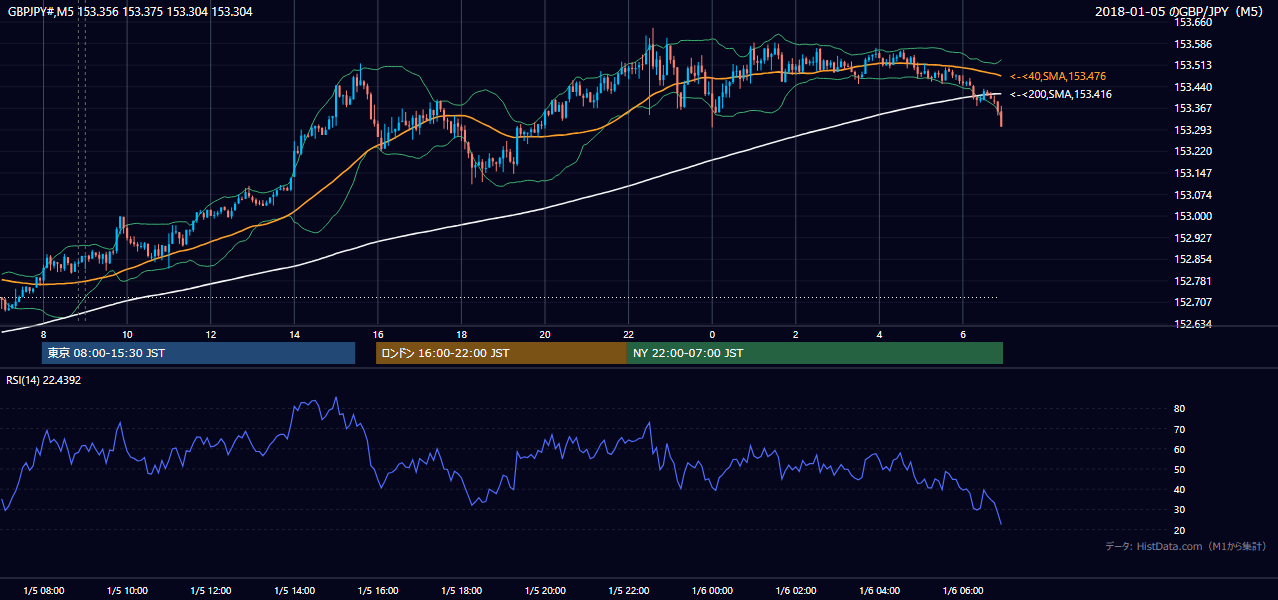Screen dimensions: 1278x600
Task: Click the hour label 10 under price chart
Action: coord(127,334)
